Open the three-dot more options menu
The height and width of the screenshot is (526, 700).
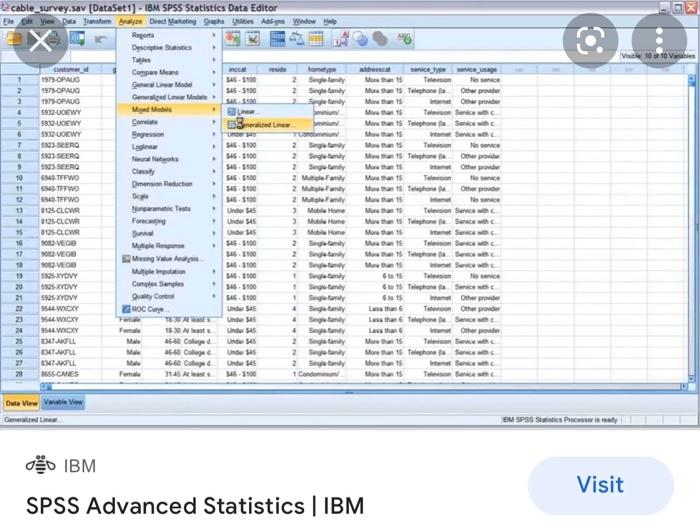click(659, 41)
